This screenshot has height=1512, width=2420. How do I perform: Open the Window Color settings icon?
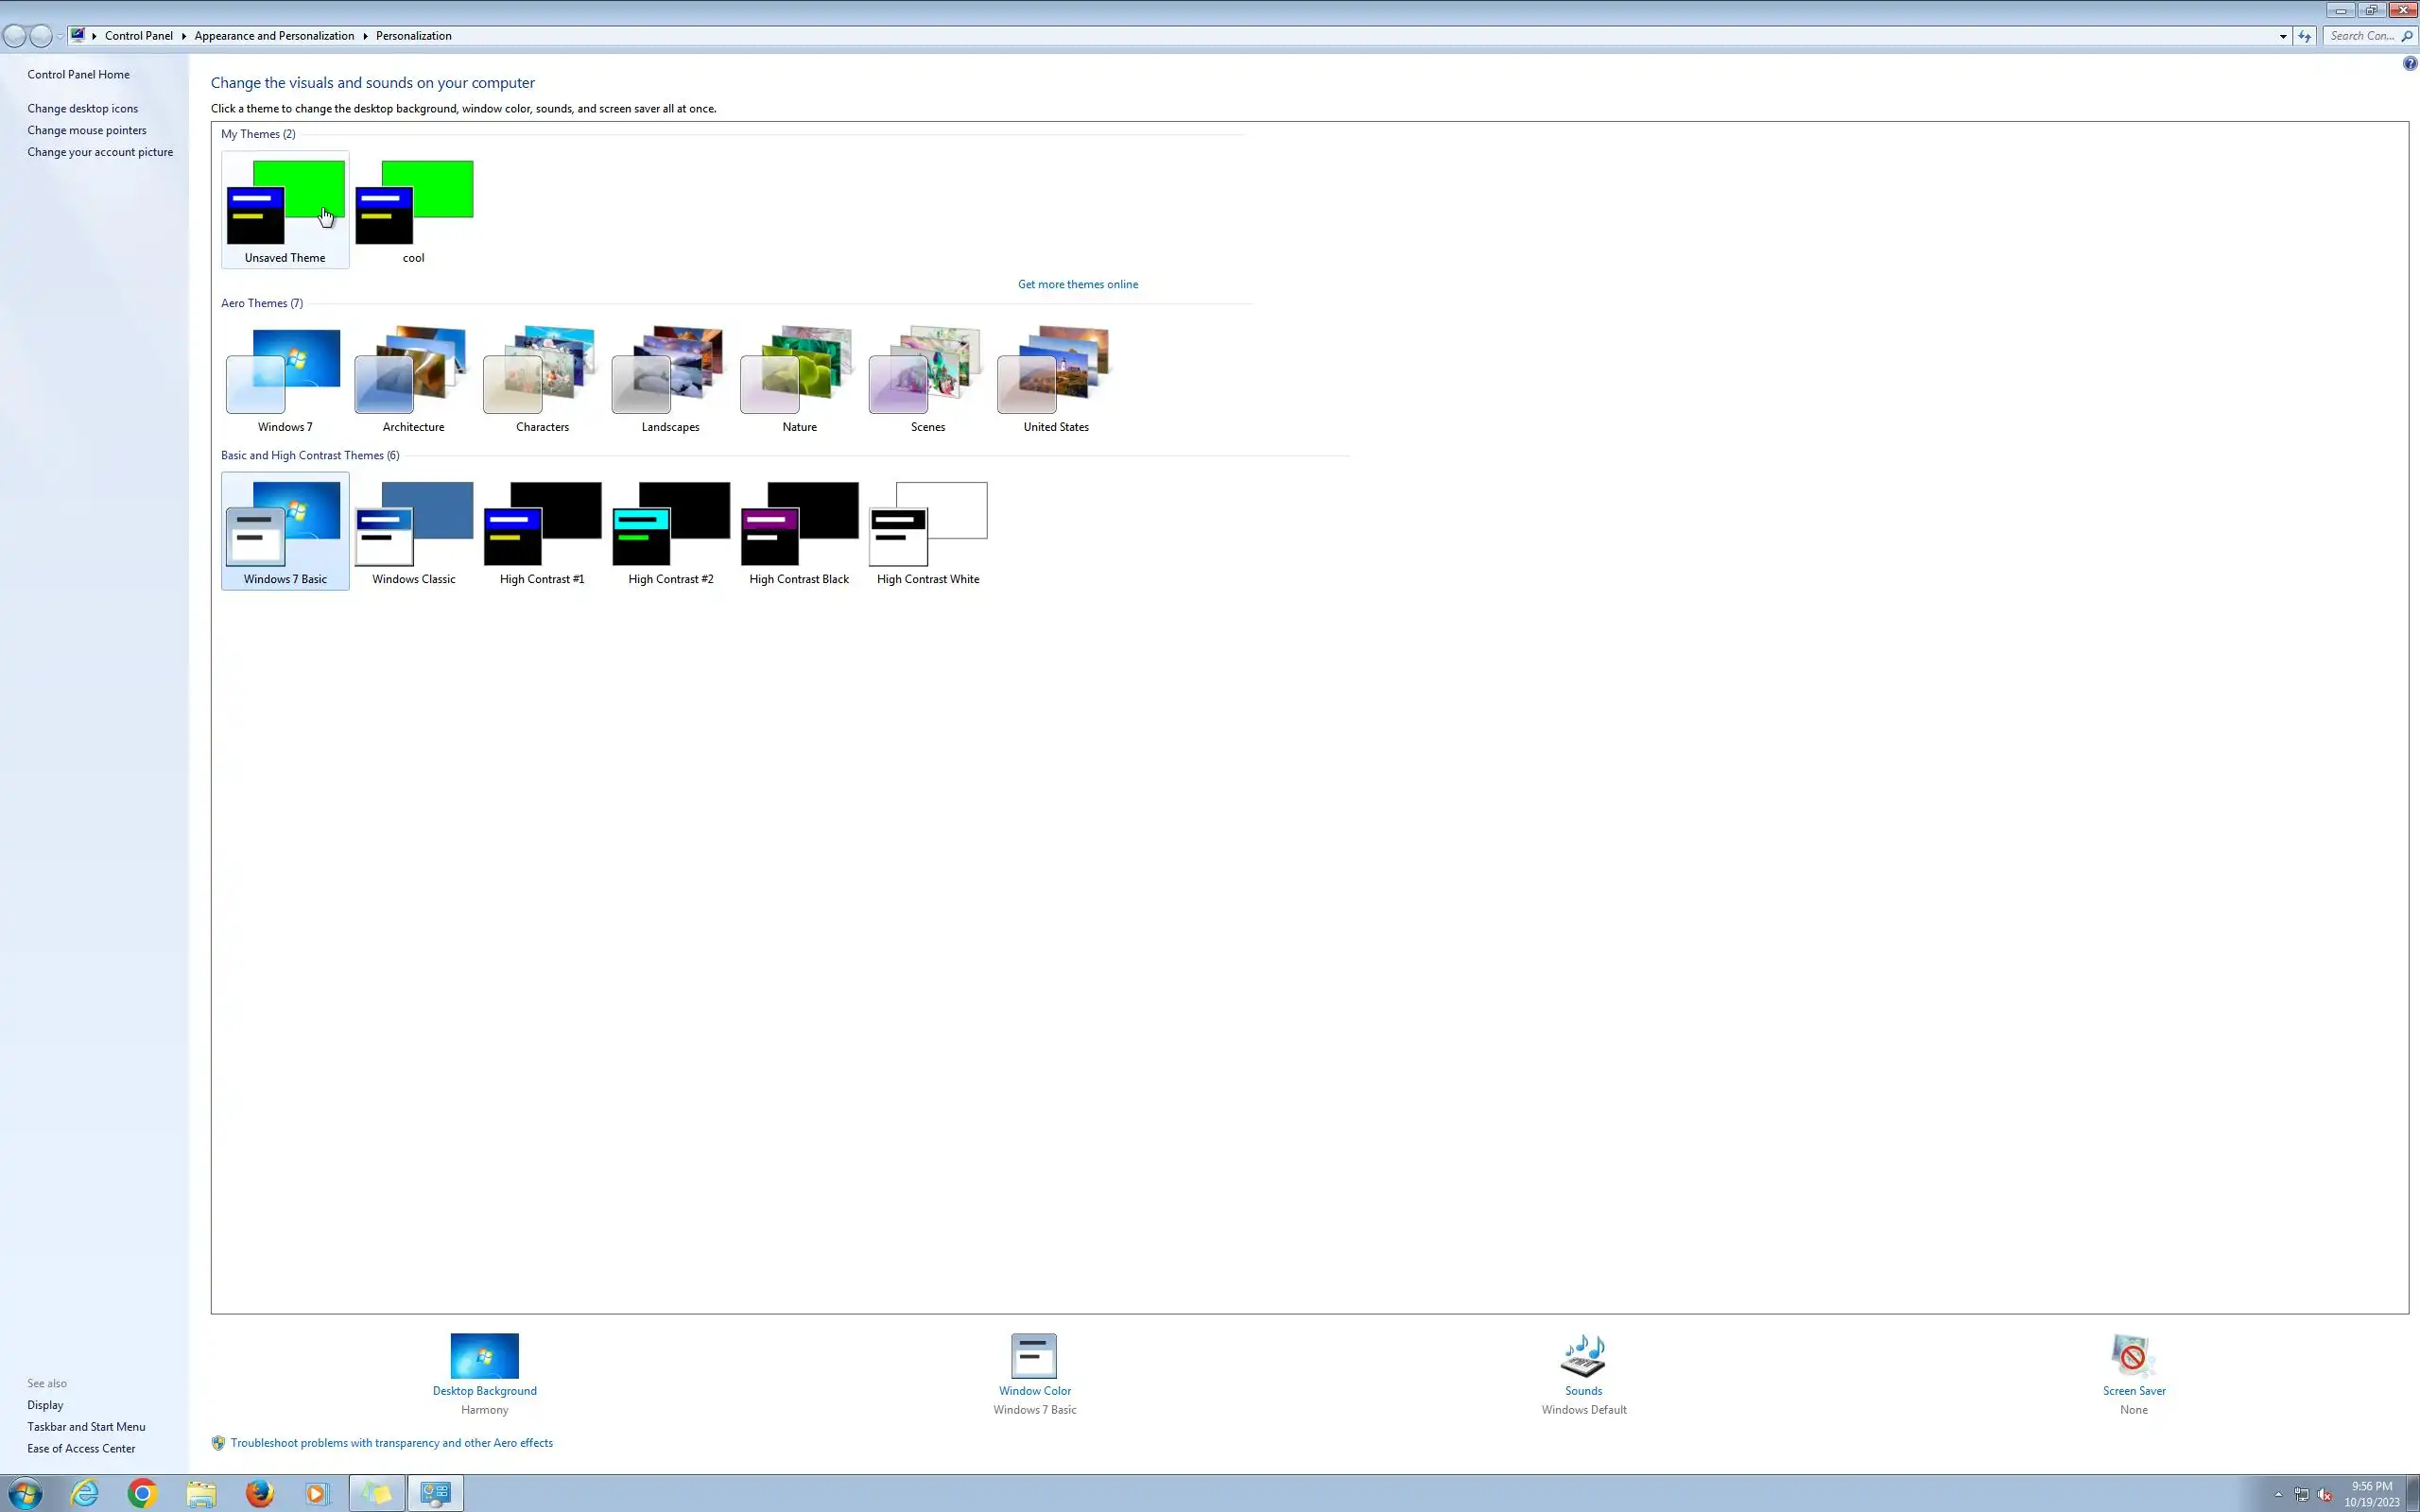[x=1034, y=1356]
